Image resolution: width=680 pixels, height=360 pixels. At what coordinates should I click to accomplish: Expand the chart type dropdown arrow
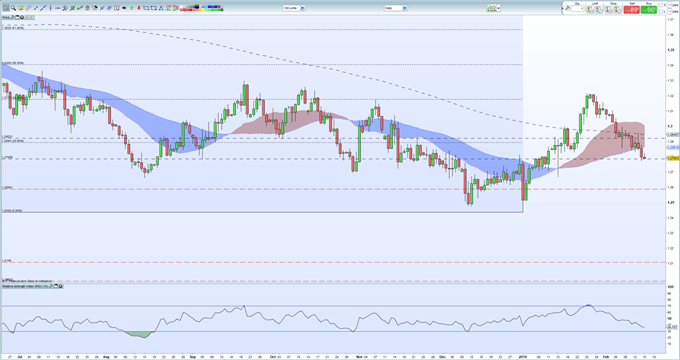499,8
